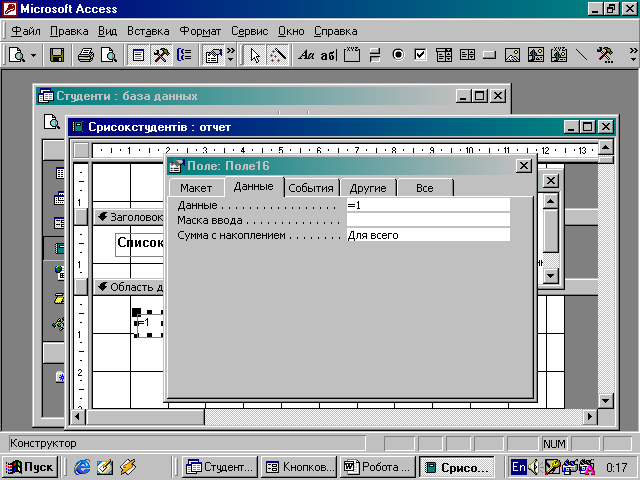Open the Окно menu
Image resolution: width=640 pixels, height=480 pixels.
click(x=291, y=31)
